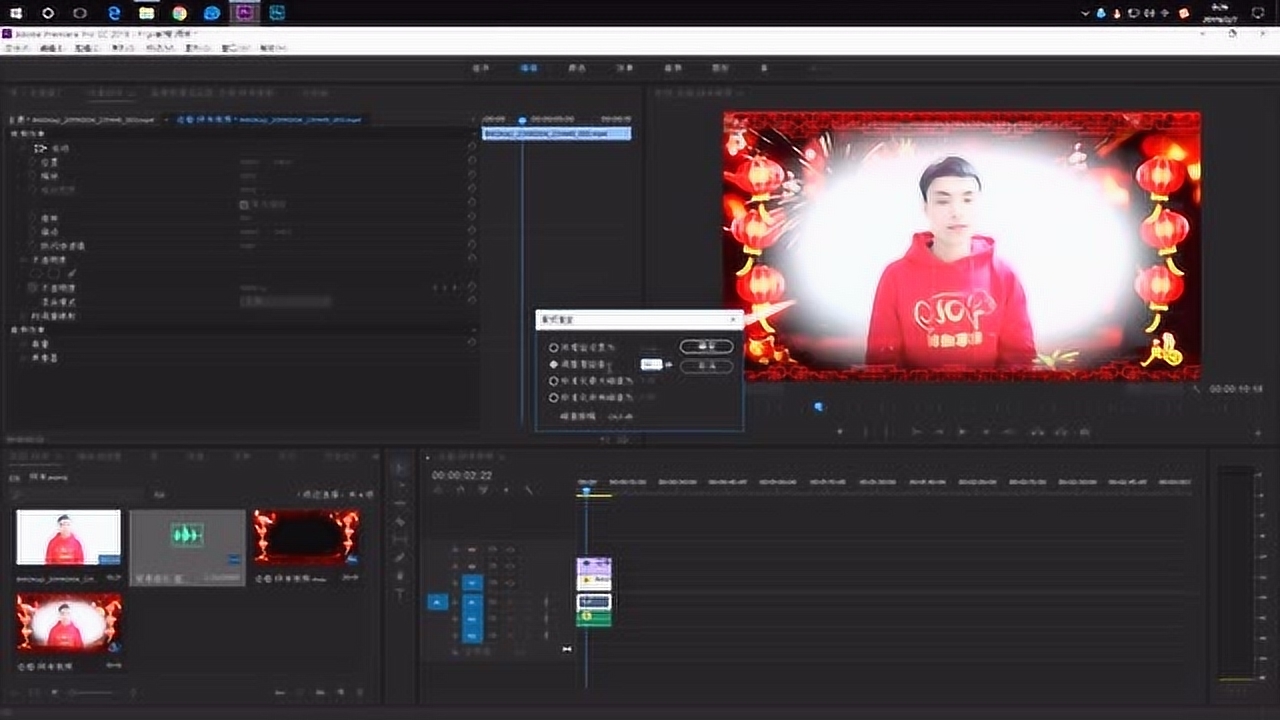This screenshot has width=1280, height=720.
Task: Select the Selection tool in the timeline toolbar
Action: coord(400,468)
